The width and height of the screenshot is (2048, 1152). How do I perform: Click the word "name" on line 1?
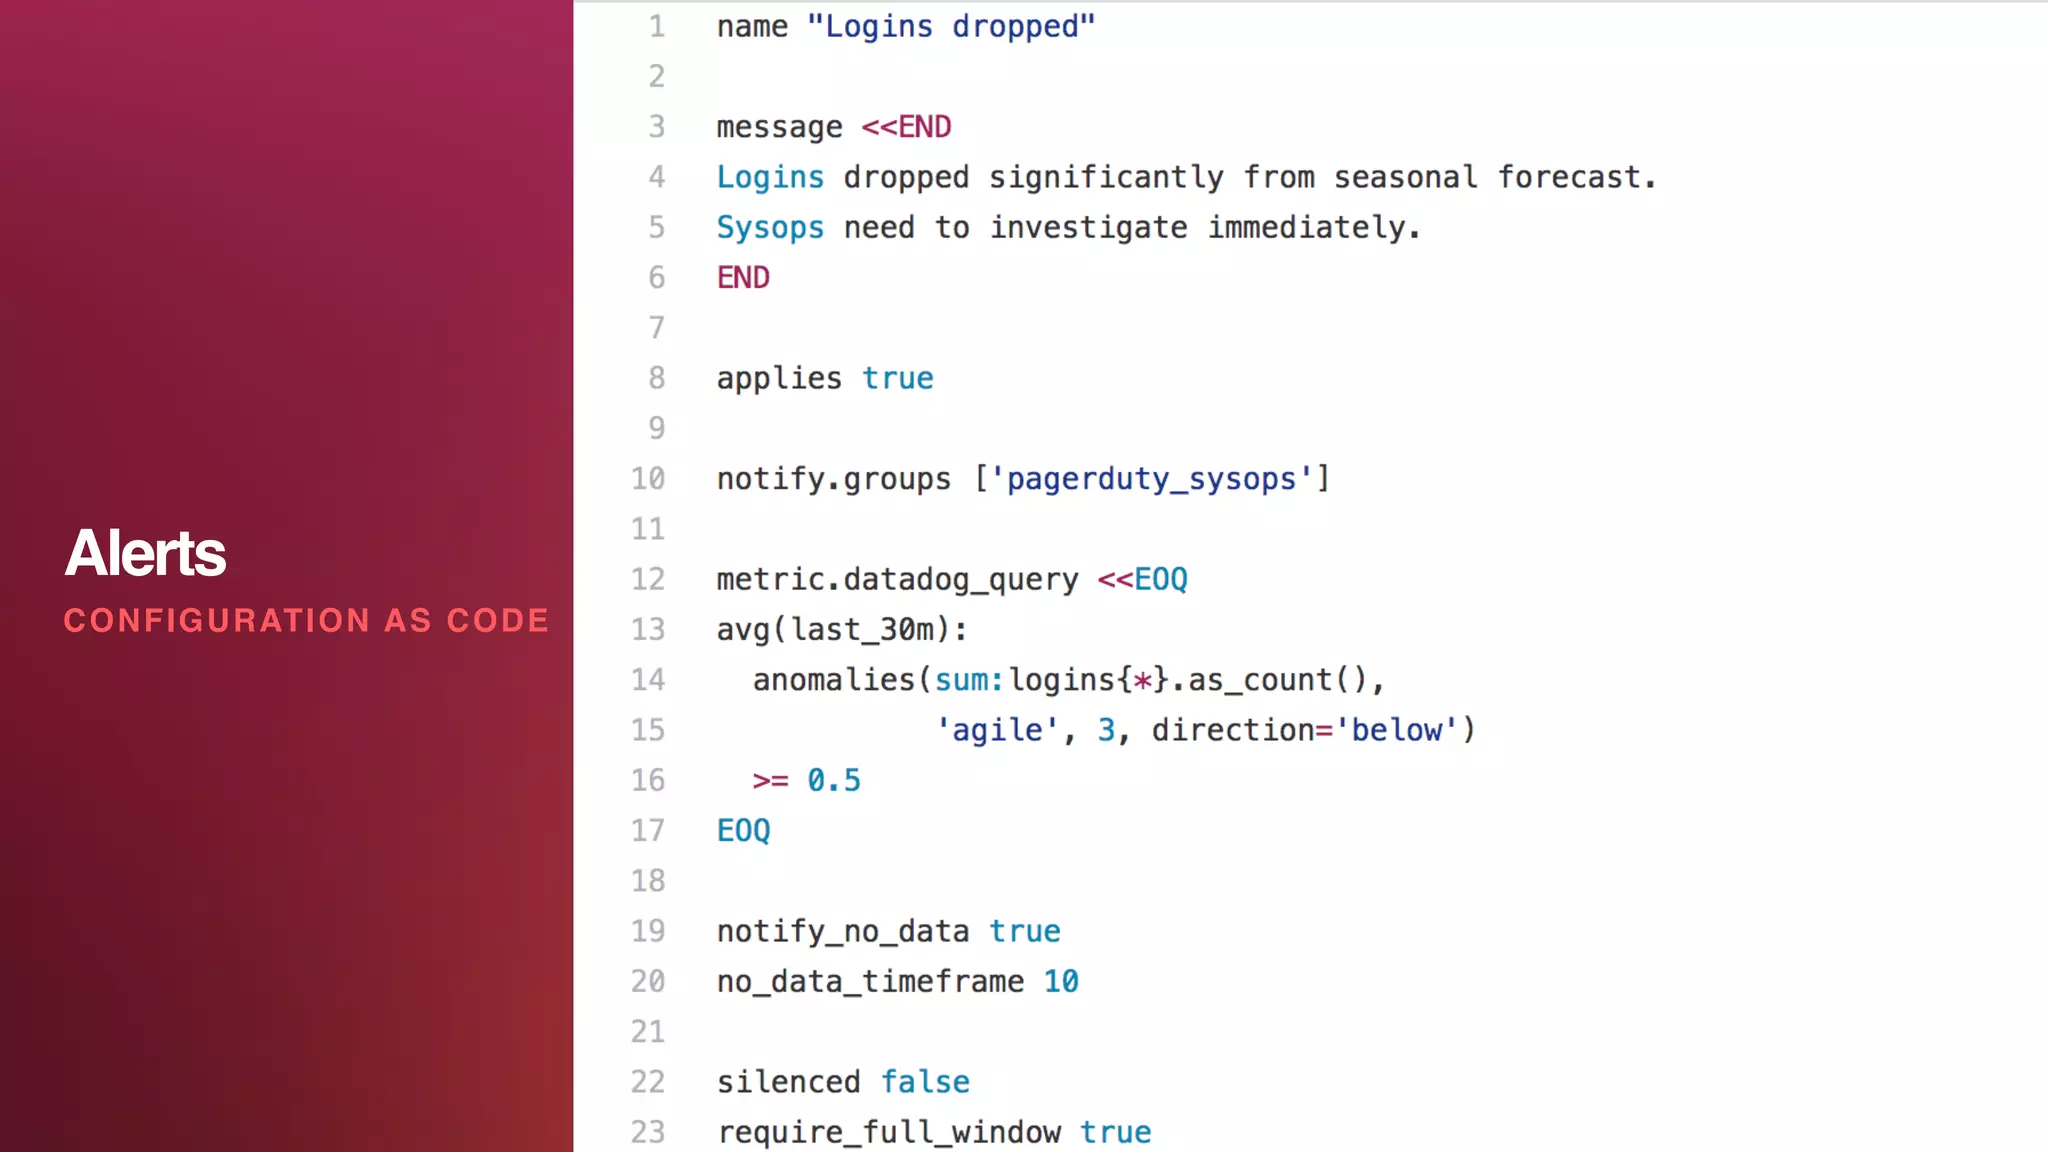click(x=752, y=27)
